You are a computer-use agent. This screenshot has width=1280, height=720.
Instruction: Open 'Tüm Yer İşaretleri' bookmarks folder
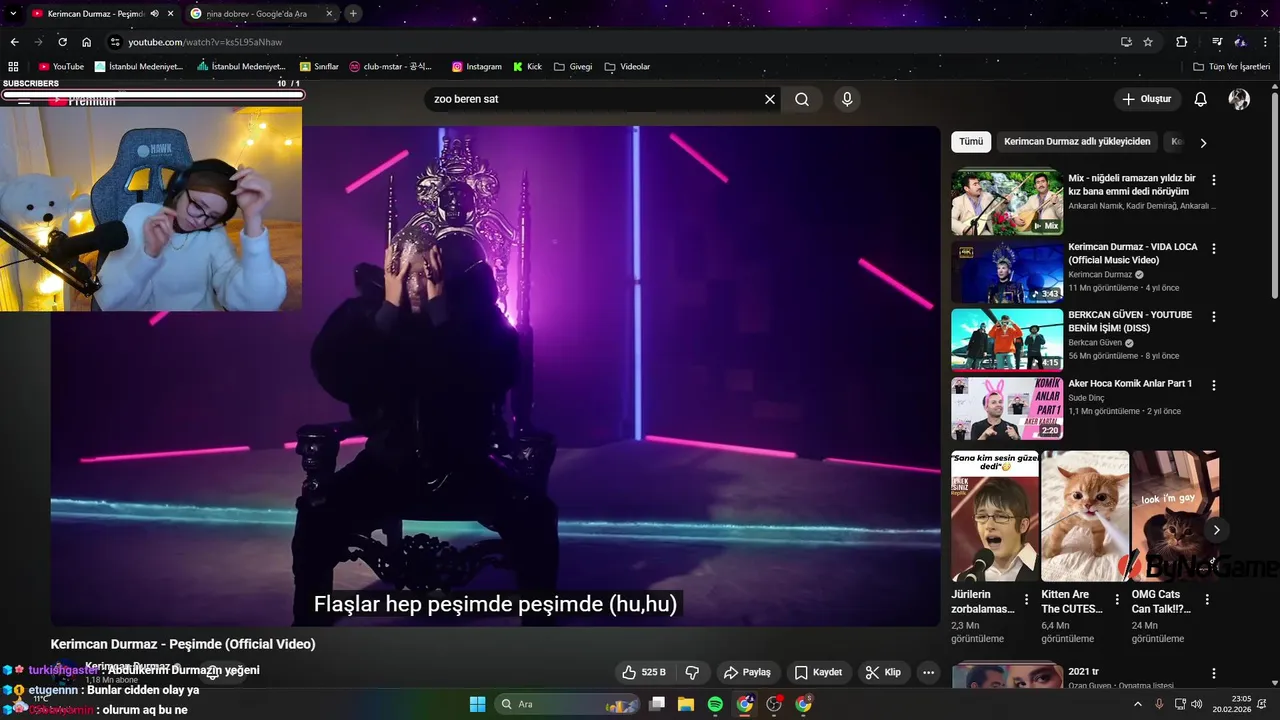(x=1231, y=67)
